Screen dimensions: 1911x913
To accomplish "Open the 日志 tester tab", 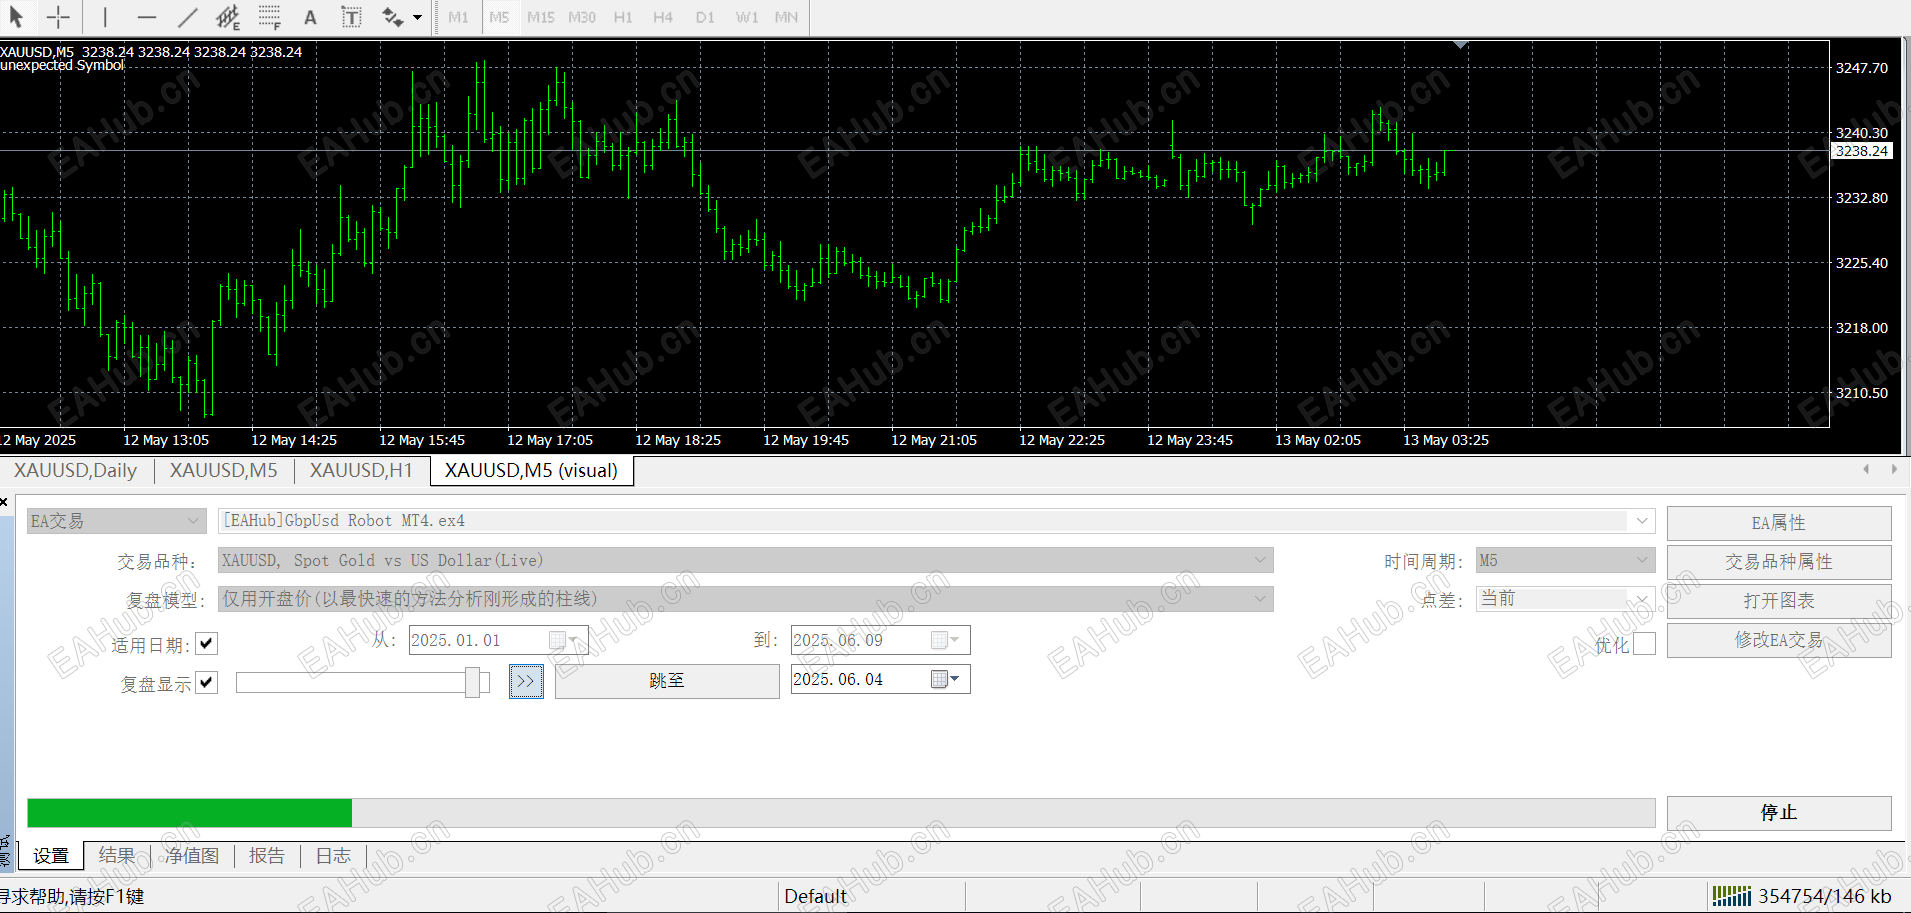I will pyautogui.click(x=333, y=856).
